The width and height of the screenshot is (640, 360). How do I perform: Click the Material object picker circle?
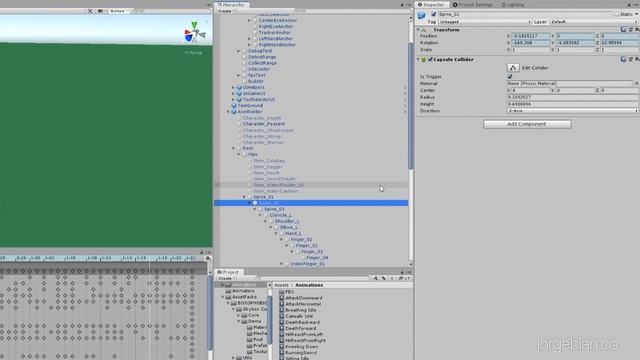[x=636, y=83]
